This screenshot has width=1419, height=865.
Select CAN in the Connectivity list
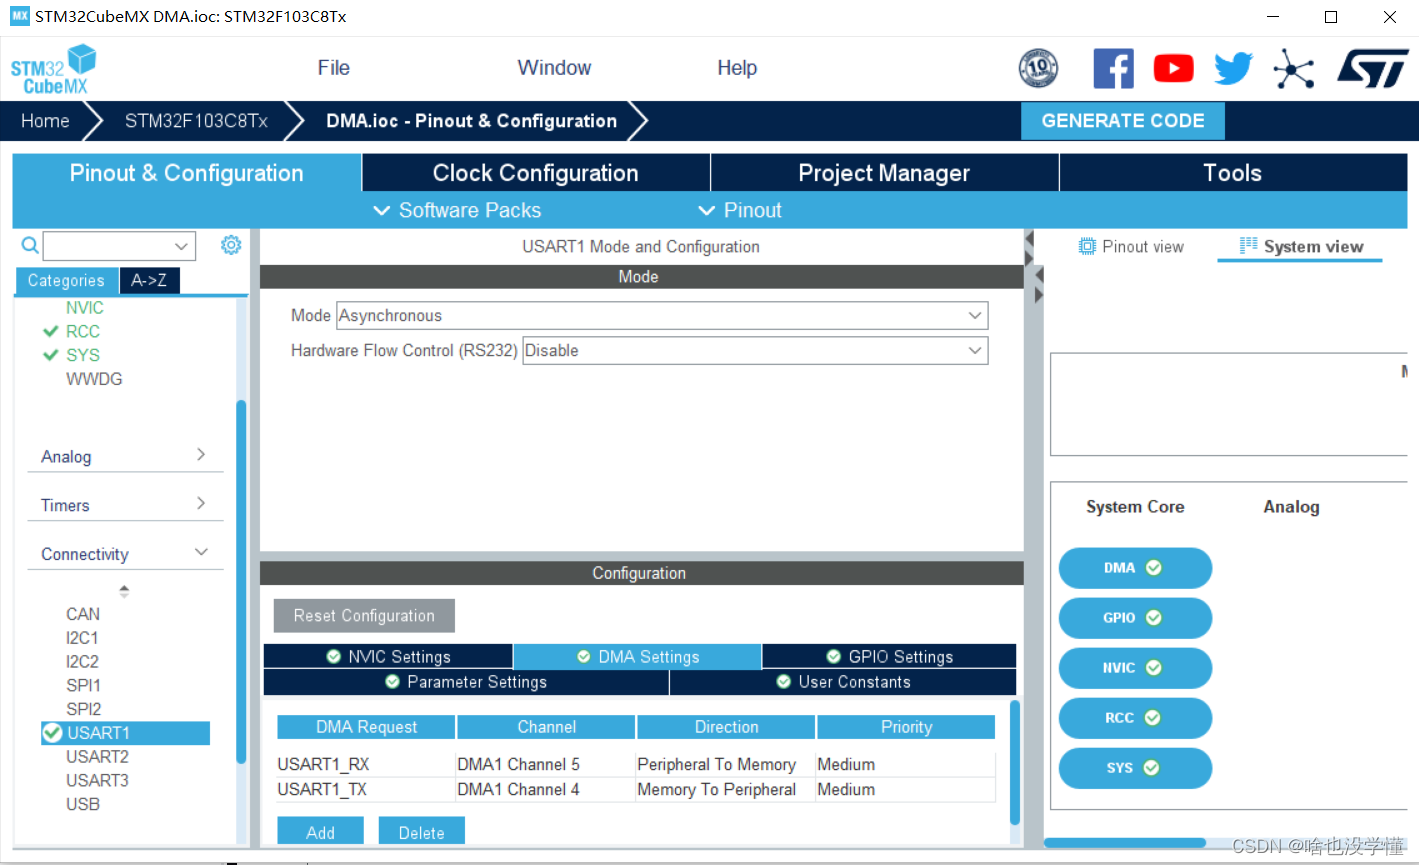[83, 614]
